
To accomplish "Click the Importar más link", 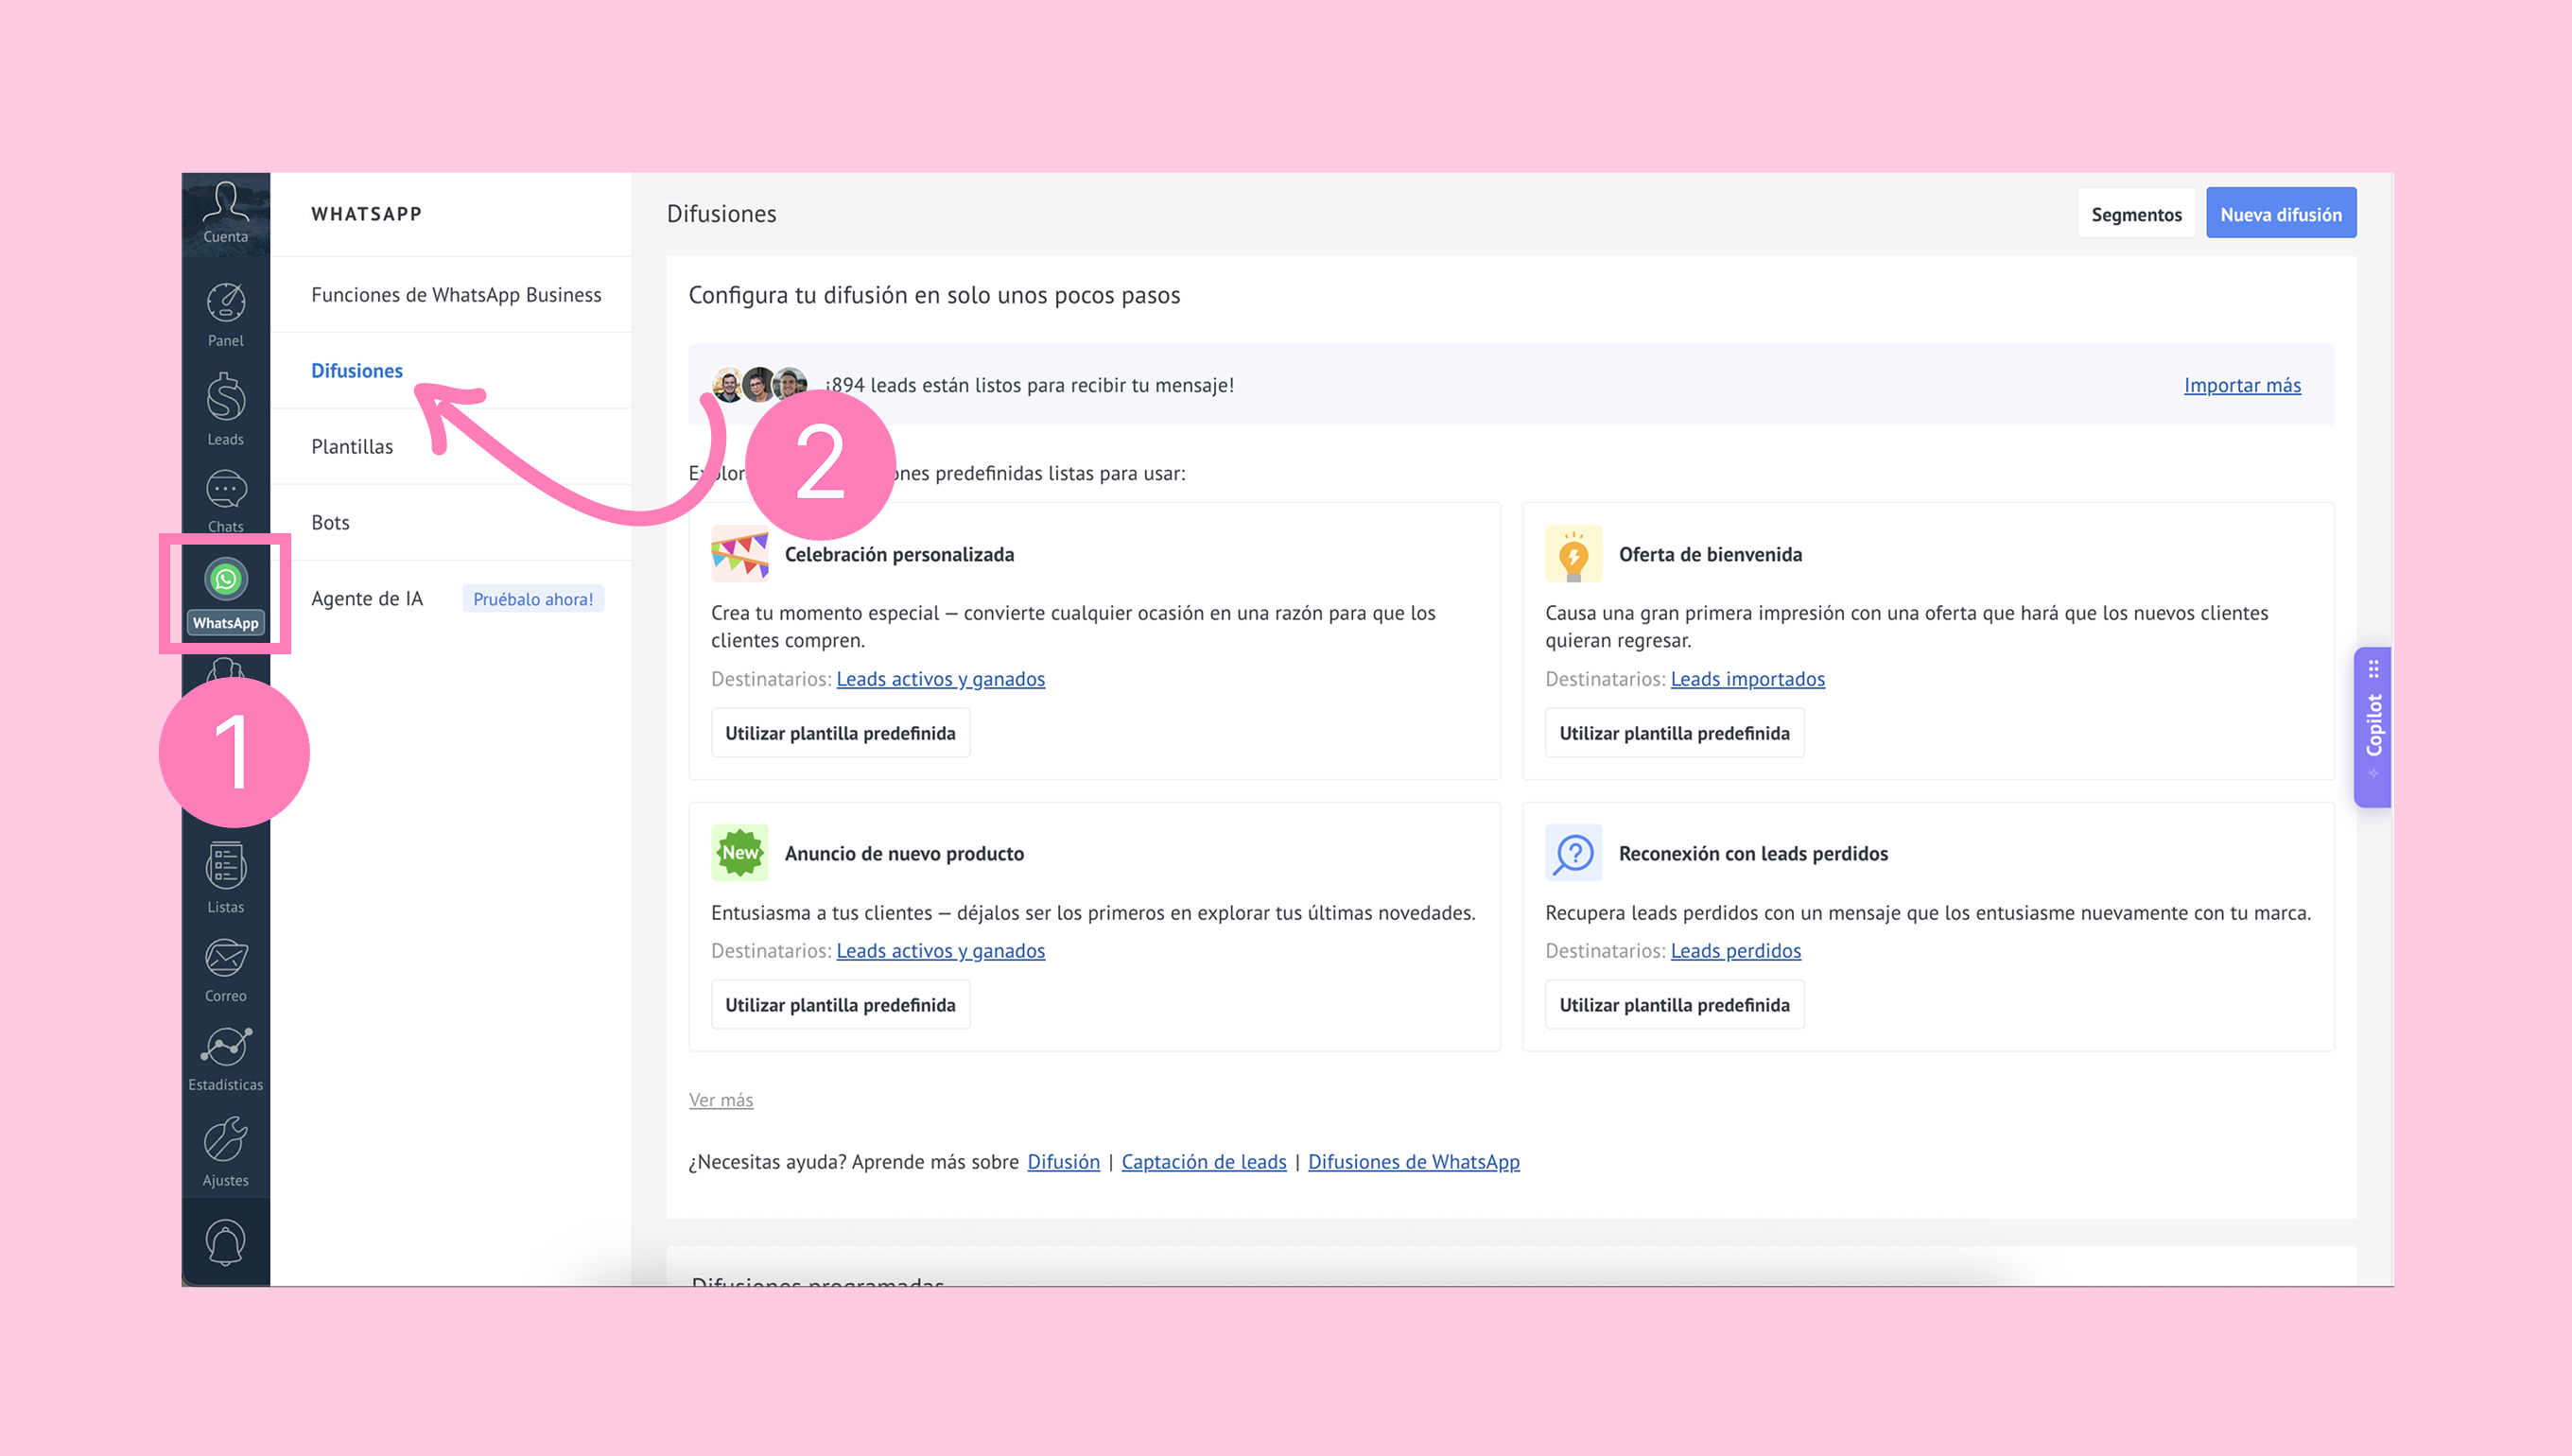I will click(x=2241, y=385).
